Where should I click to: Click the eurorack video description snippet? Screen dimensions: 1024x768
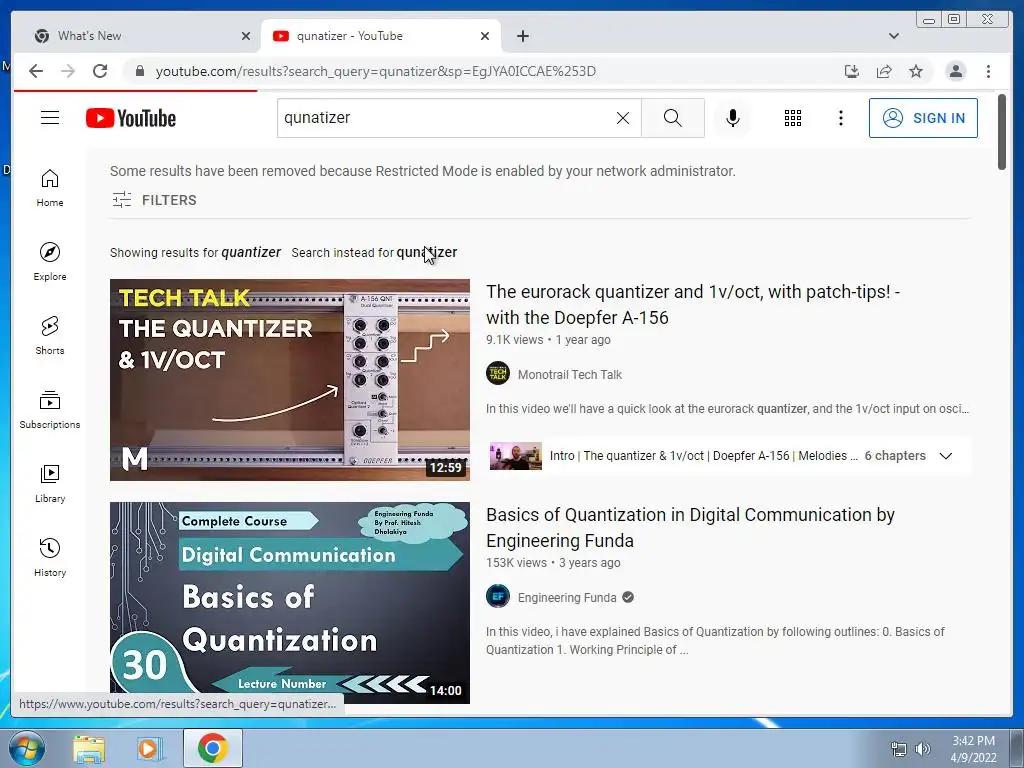[x=728, y=409]
